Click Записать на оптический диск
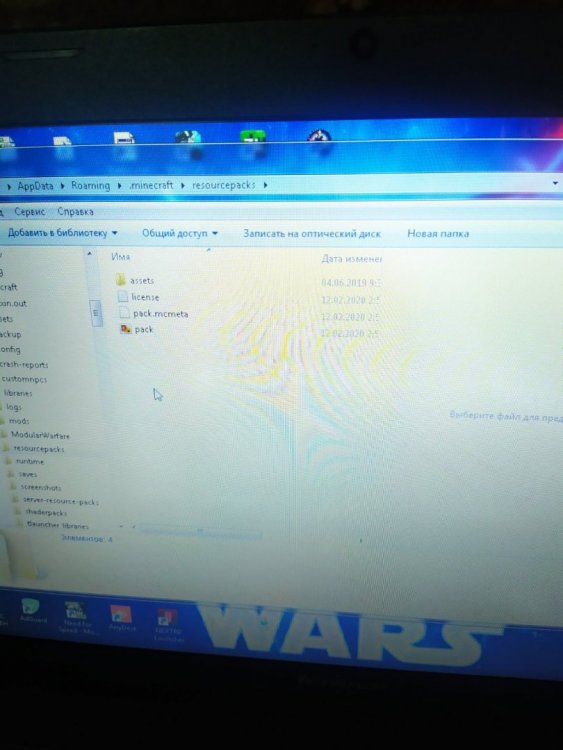Screen dimensions: 563x750 click(x=312, y=234)
